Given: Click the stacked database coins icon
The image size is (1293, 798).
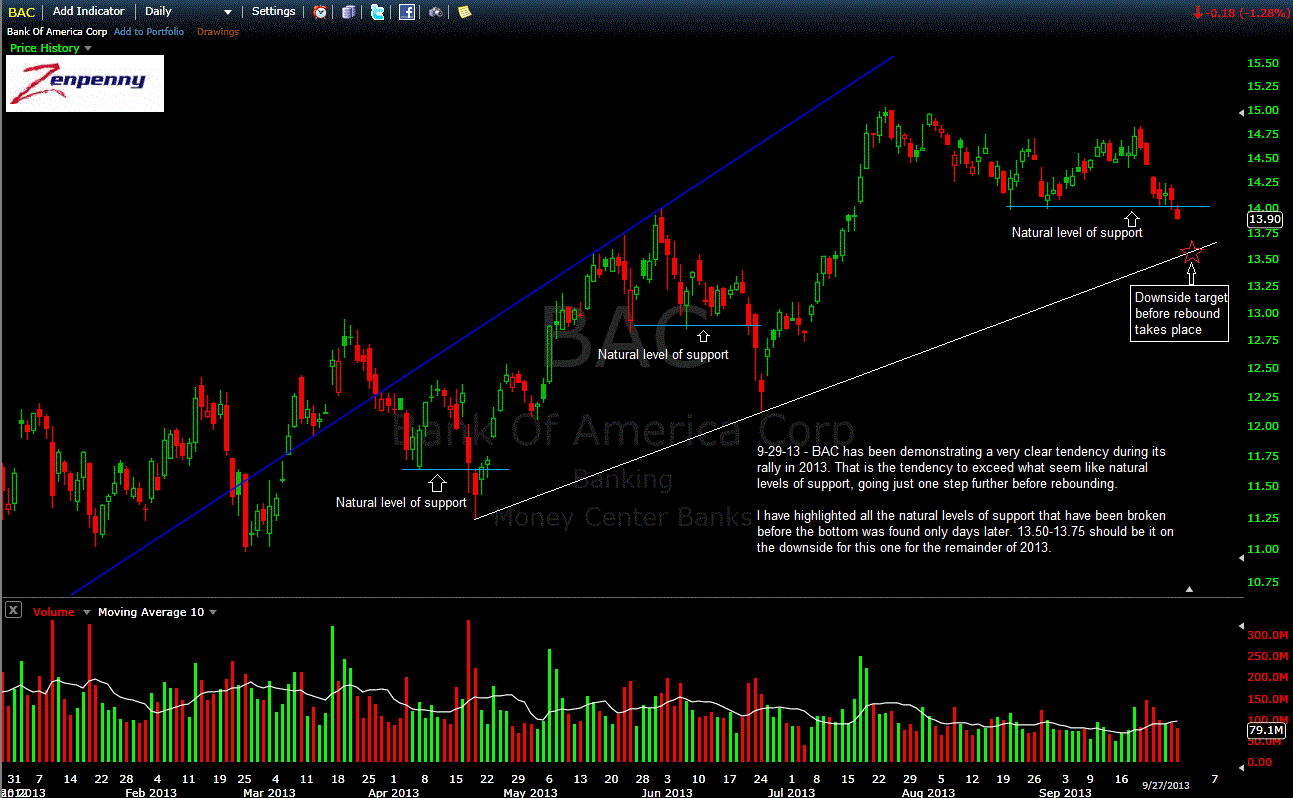Looking at the screenshot, I should pyautogui.click(x=348, y=12).
